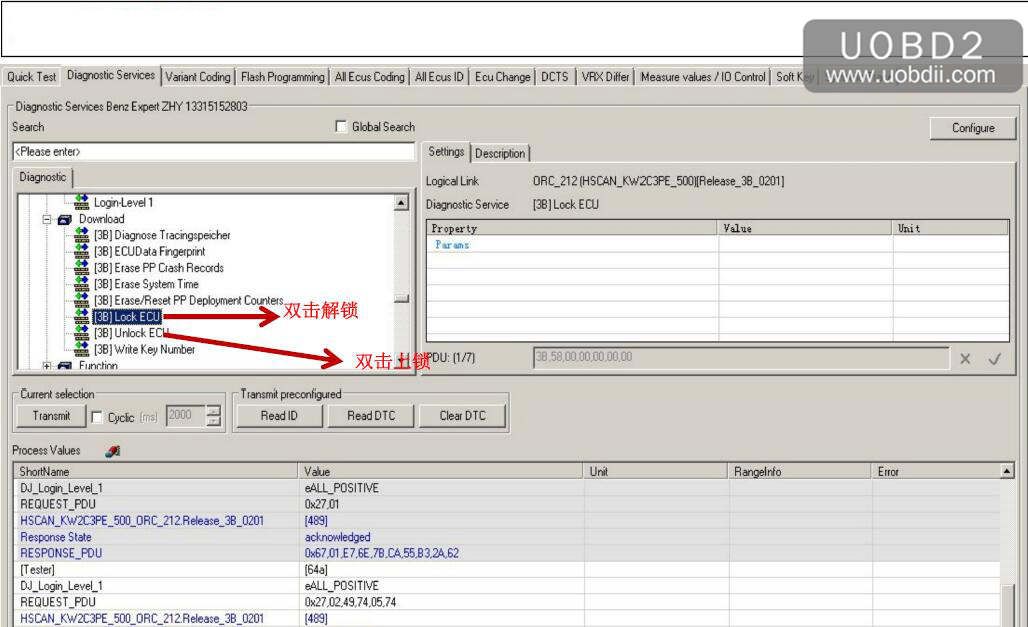Image resolution: width=1028 pixels, height=627 pixels.
Task: Click the Diagnose Tracingspeicher service icon
Action: click(81, 234)
